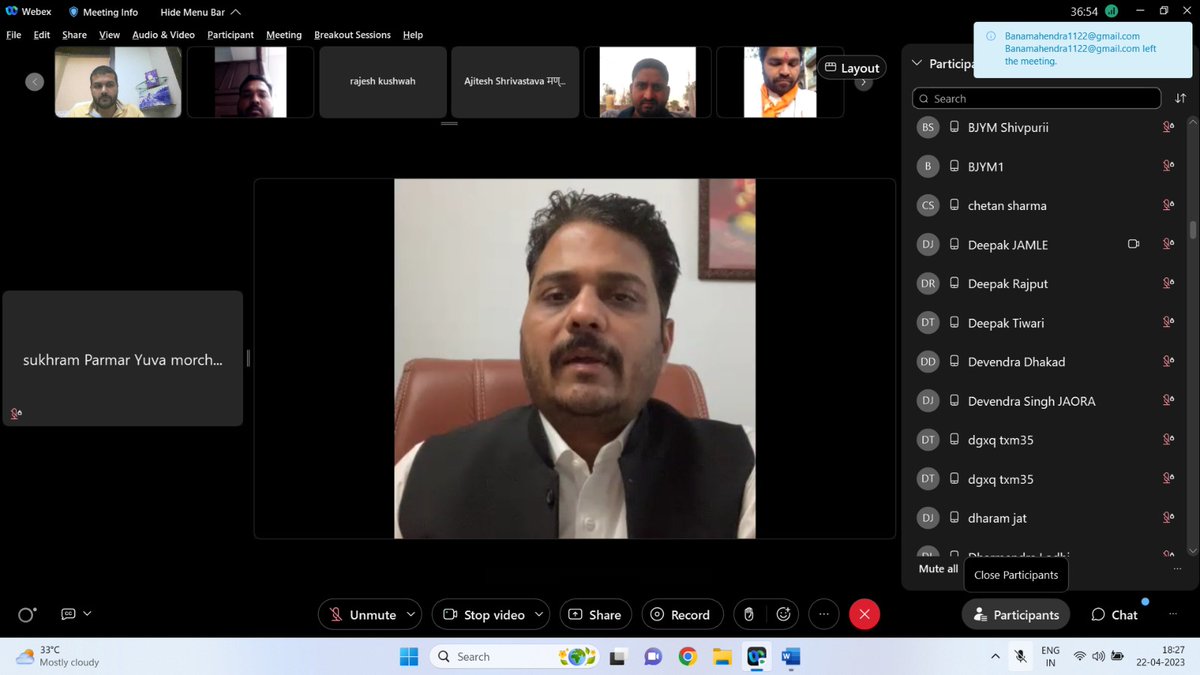This screenshot has width=1200, height=675.
Task: Select rajesh kushwah video tile
Action: tap(382, 82)
